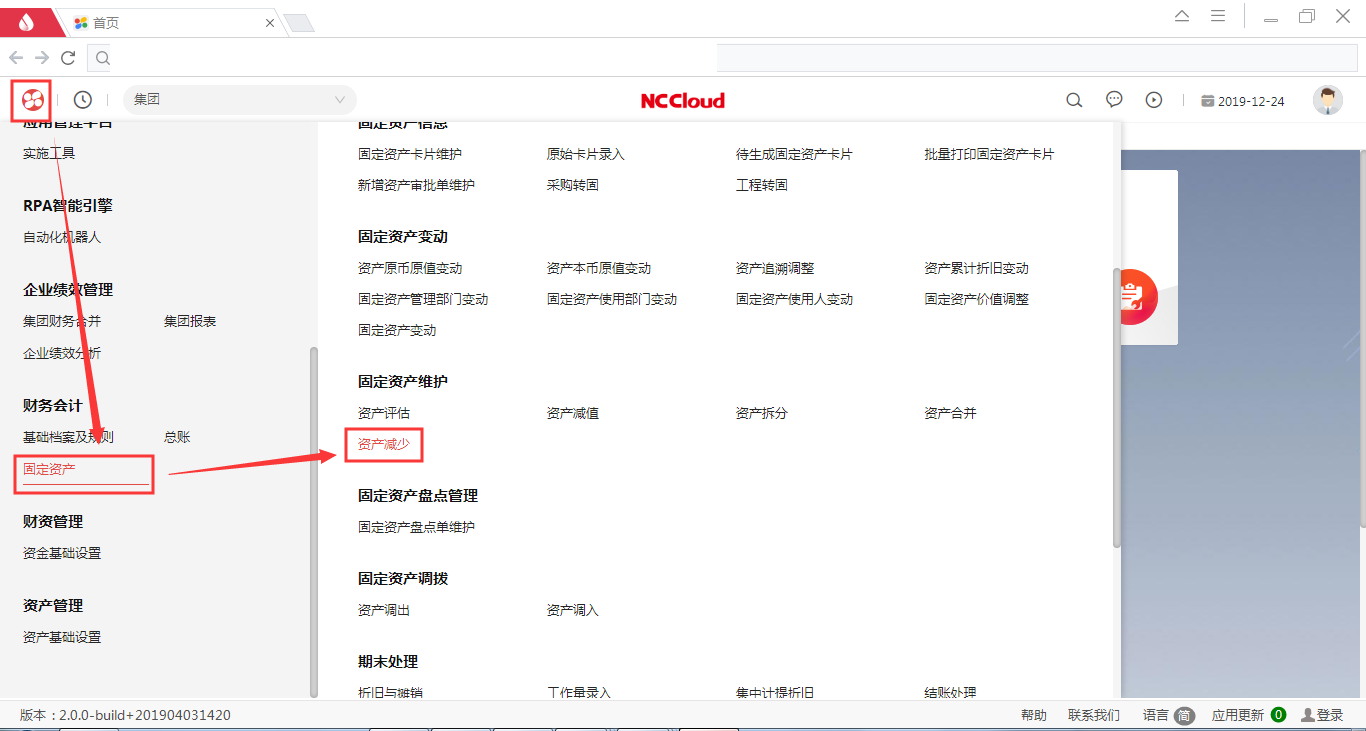Viewport: 1366px width, 731px height.
Task: Open 固定资产卡片维护 link
Action: coord(410,154)
